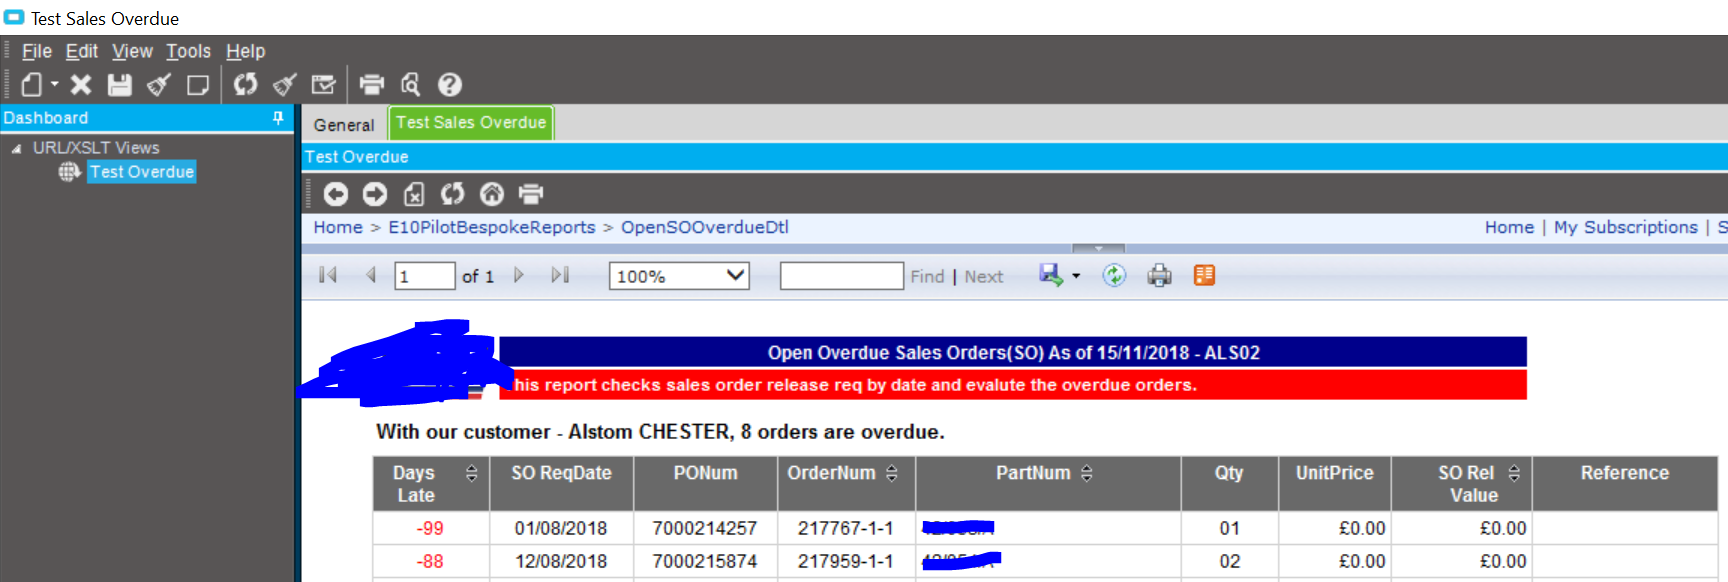The height and width of the screenshot is (582, 1728).
Task: Open the E10PilotBespokeReports breadcrumb link
Action: [492, 228]
